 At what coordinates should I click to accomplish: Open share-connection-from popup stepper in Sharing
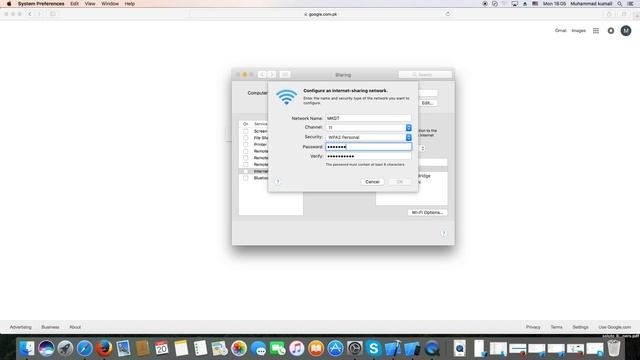(422, 148)
